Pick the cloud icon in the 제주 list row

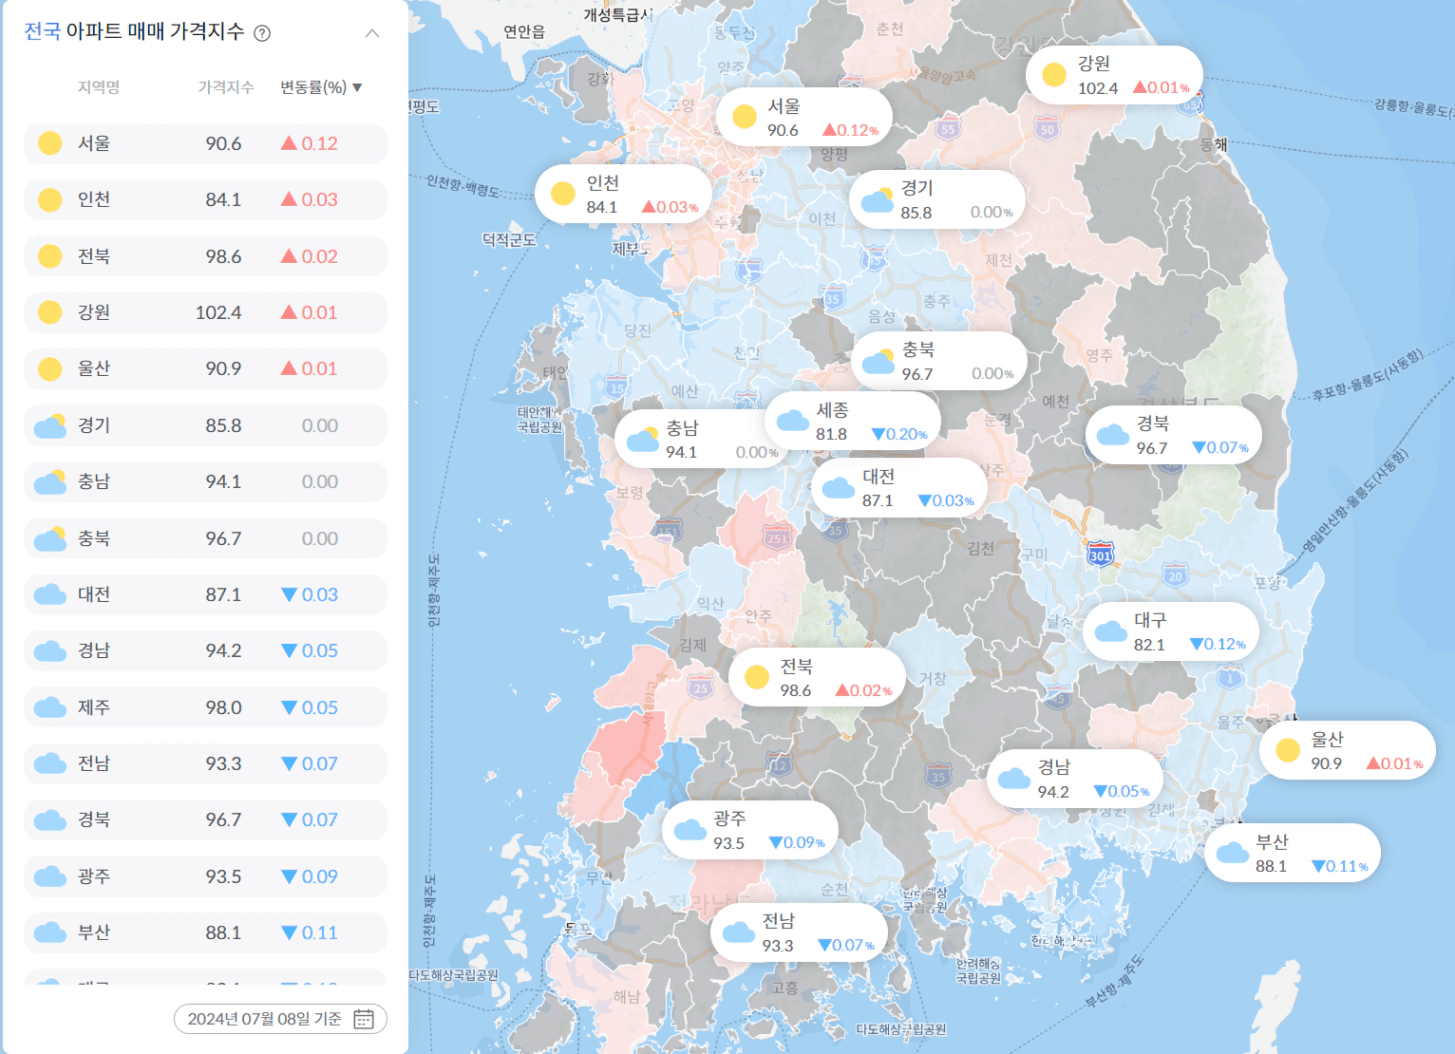tap(50, 708)
